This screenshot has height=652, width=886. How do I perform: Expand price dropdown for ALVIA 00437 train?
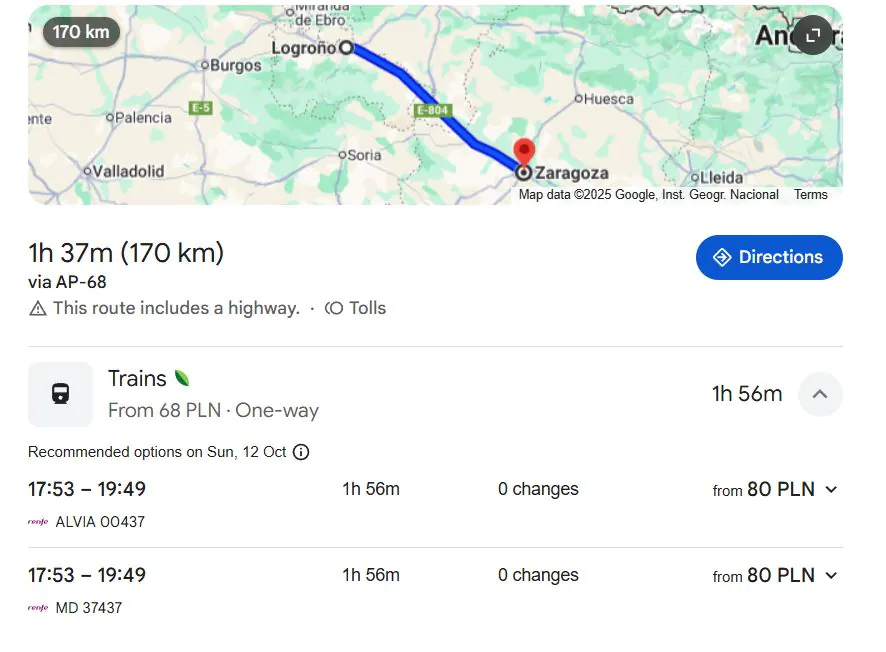pyautogui.click(x=831, y=490)
